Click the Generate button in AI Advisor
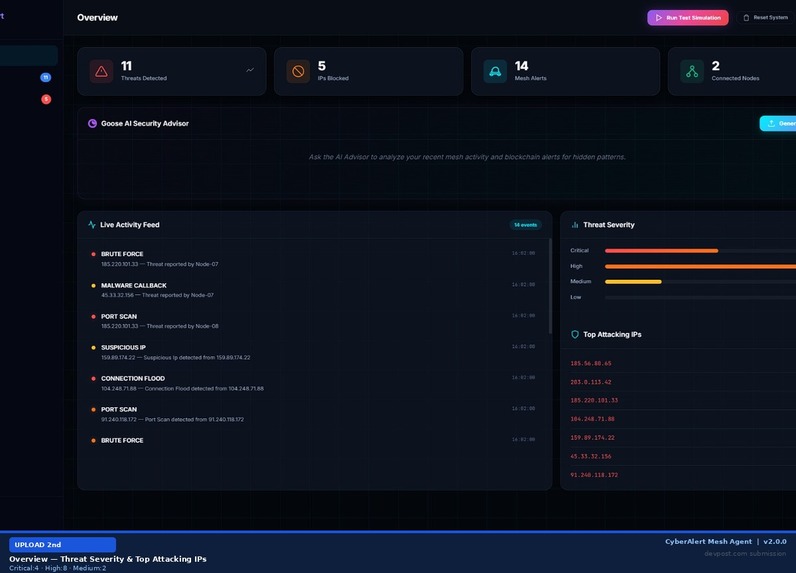The height and width of the screenshot is (573, 796). click(778, 123)
